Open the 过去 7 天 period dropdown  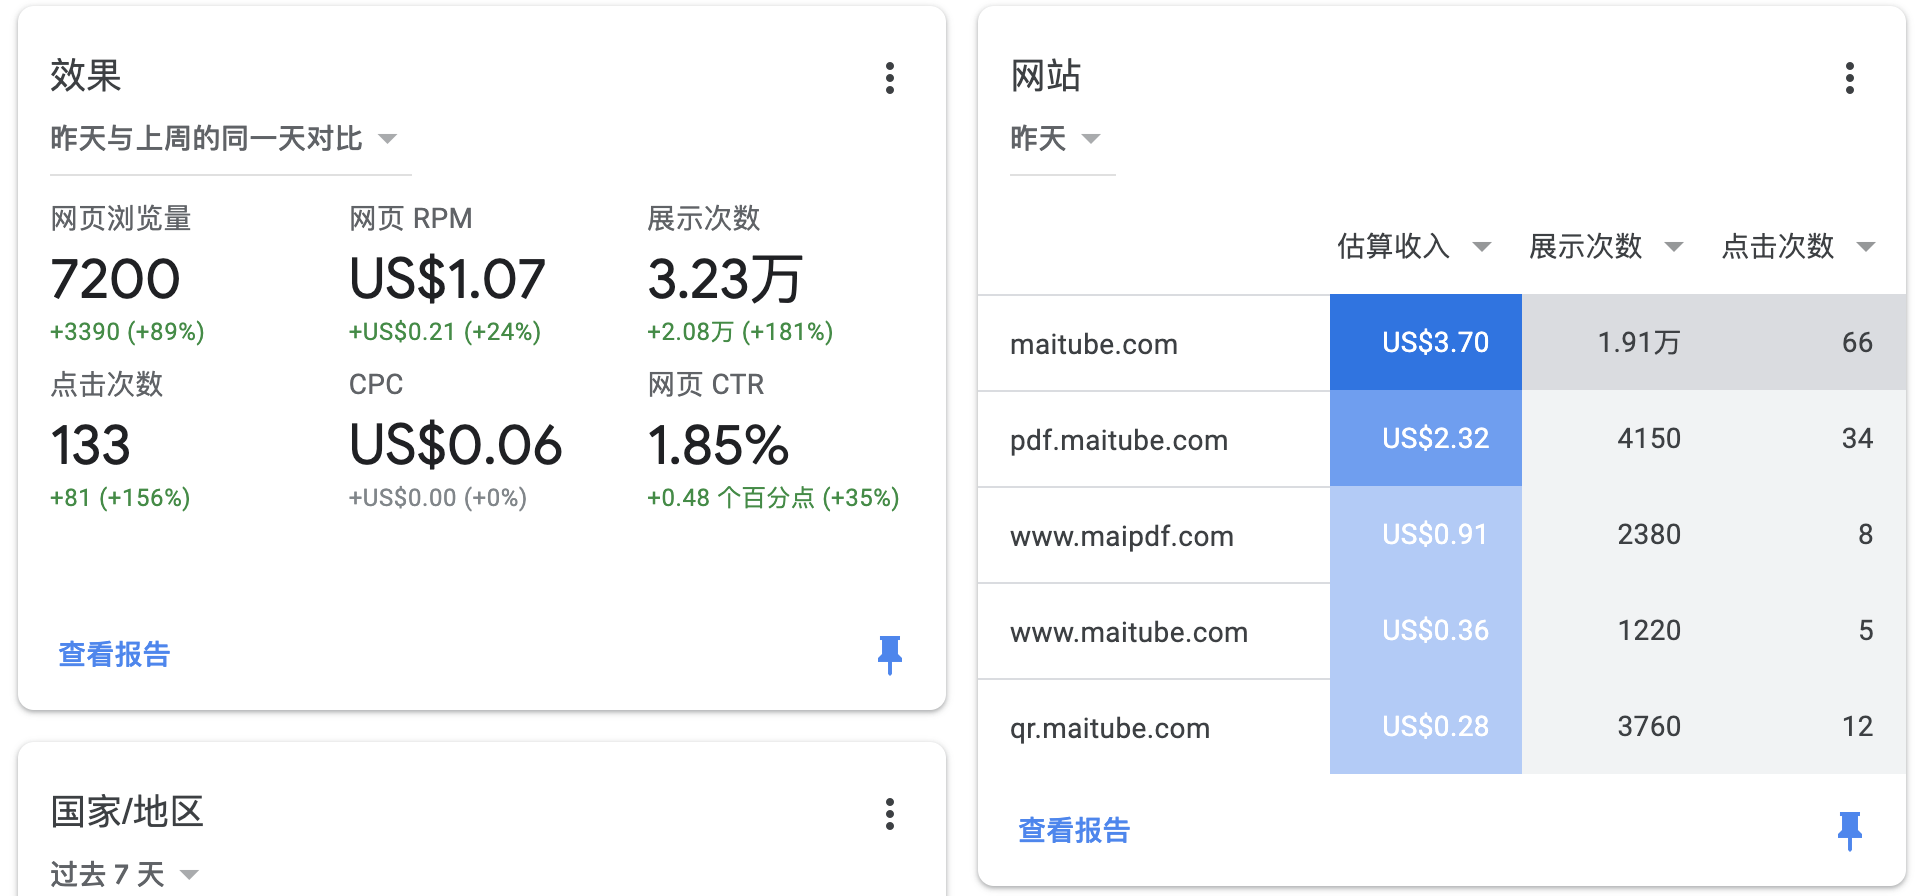(125, 875)
